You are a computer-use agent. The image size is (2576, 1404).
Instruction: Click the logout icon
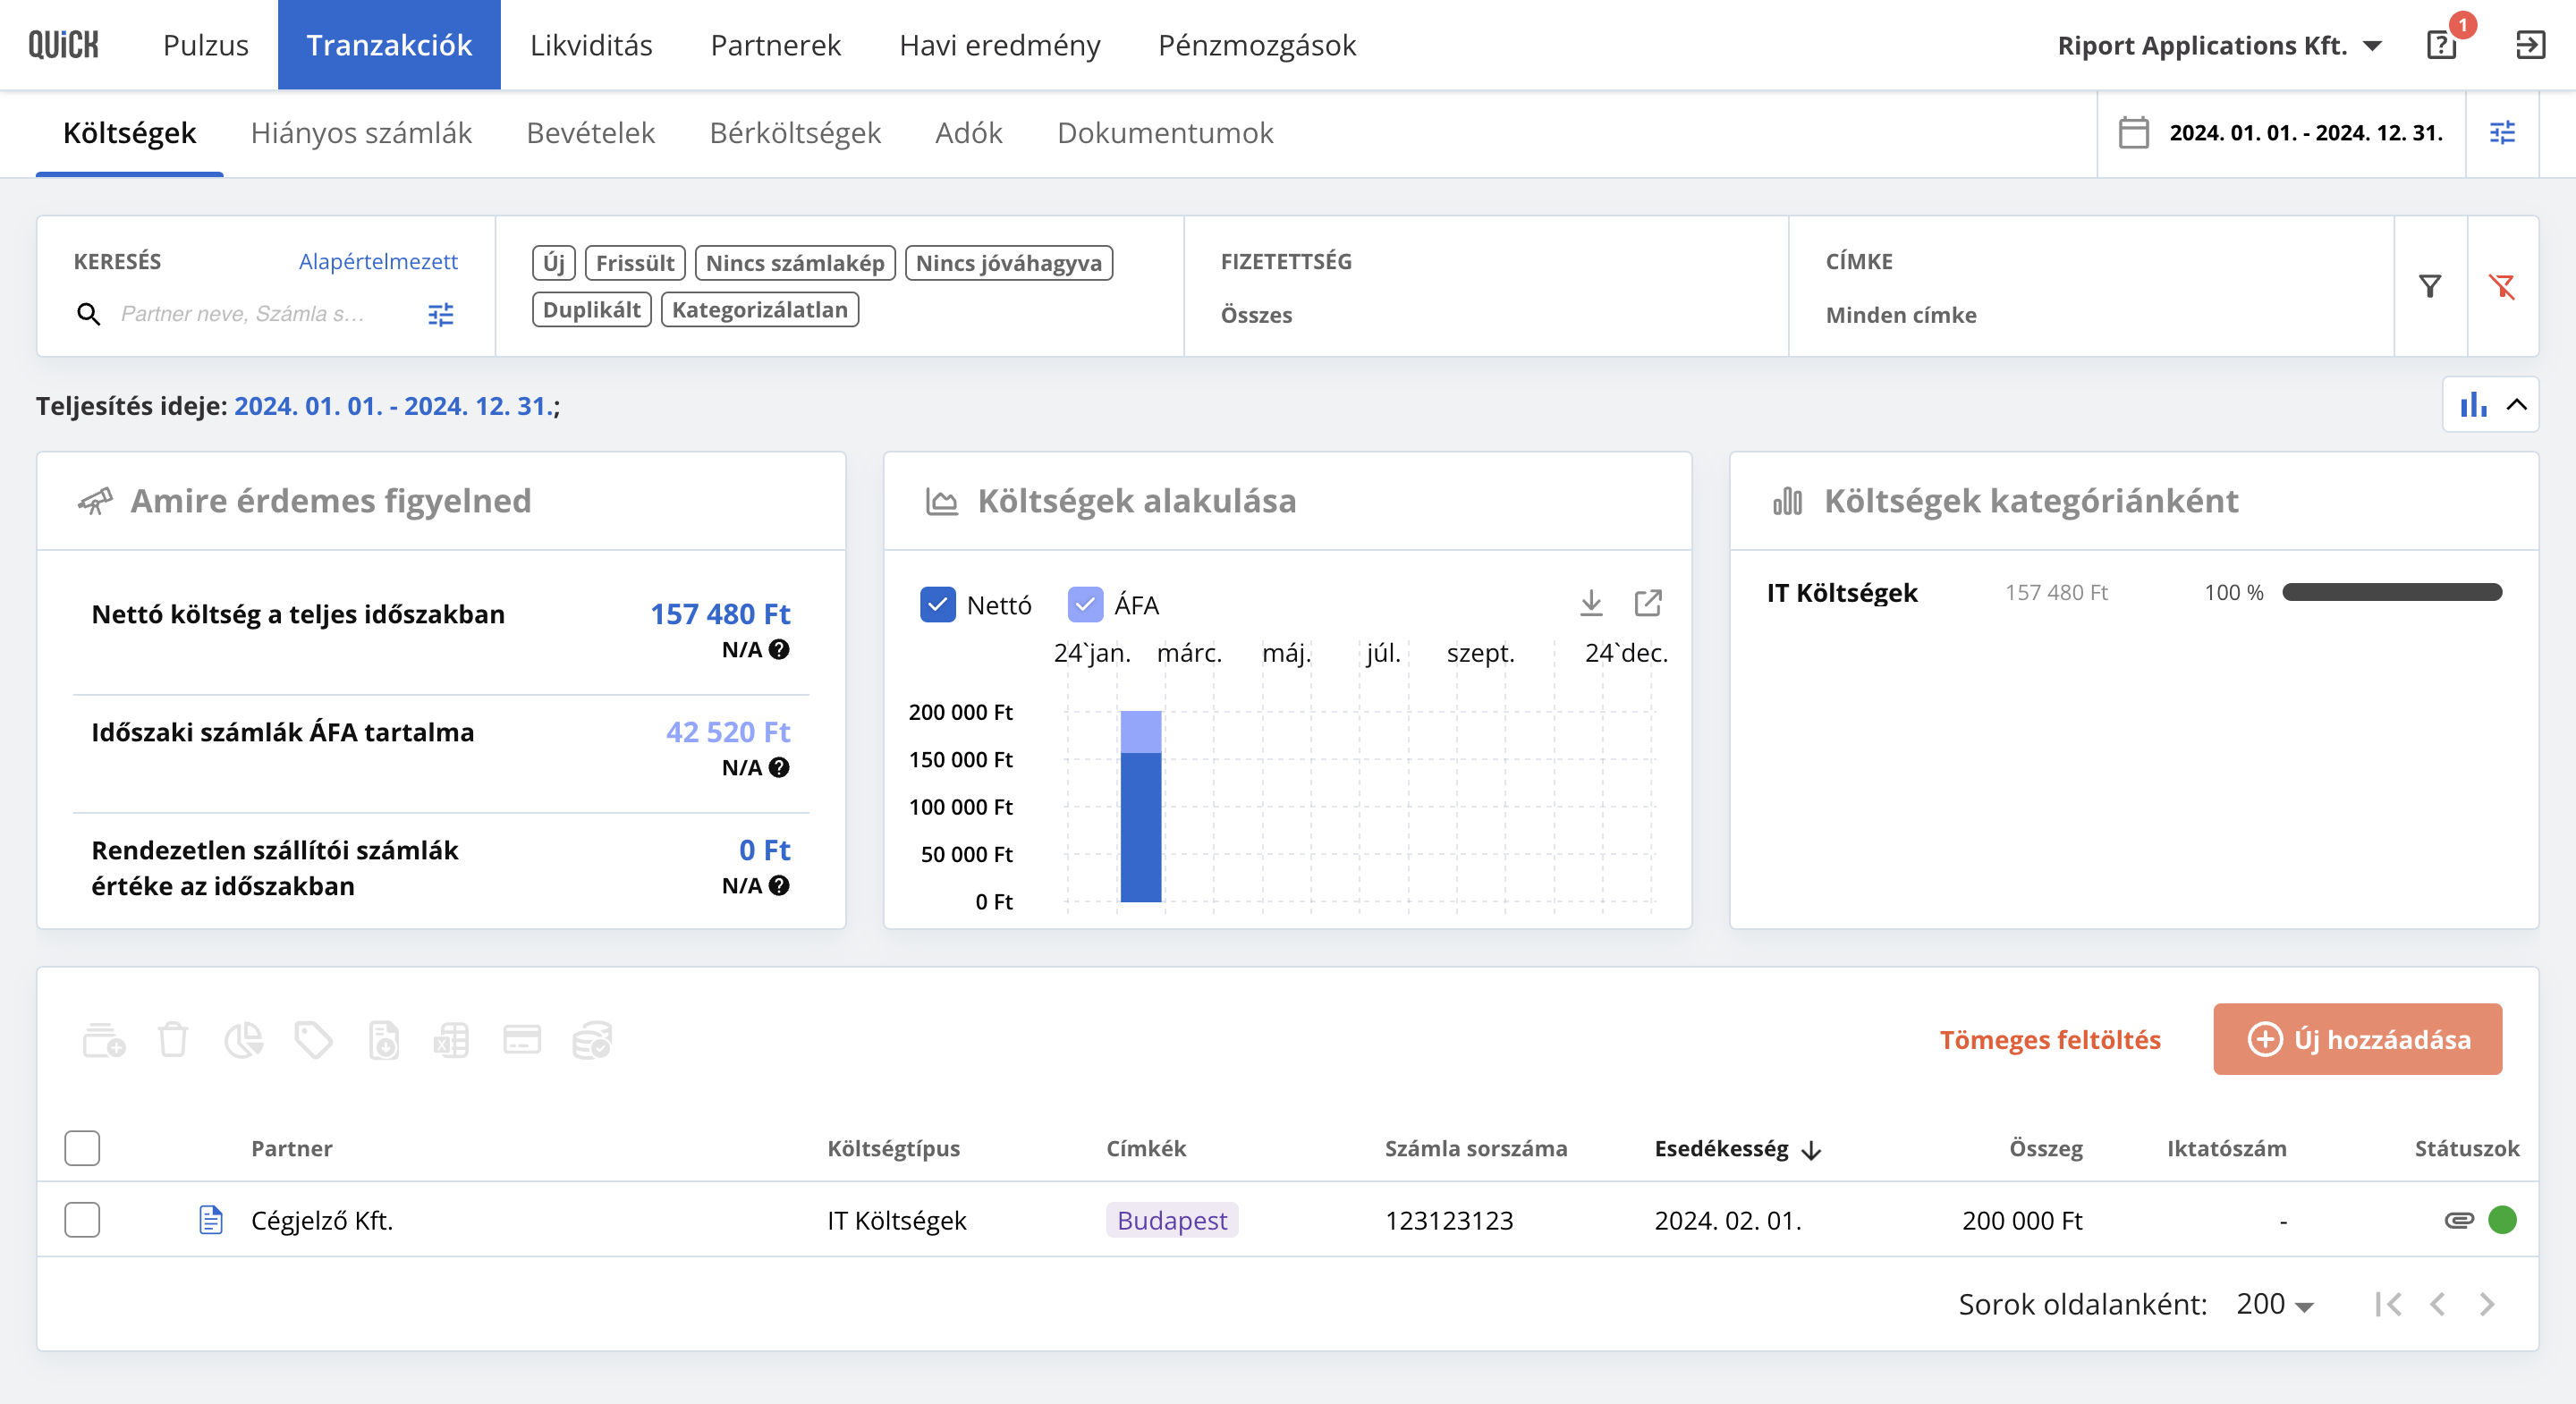[2530, 45]
